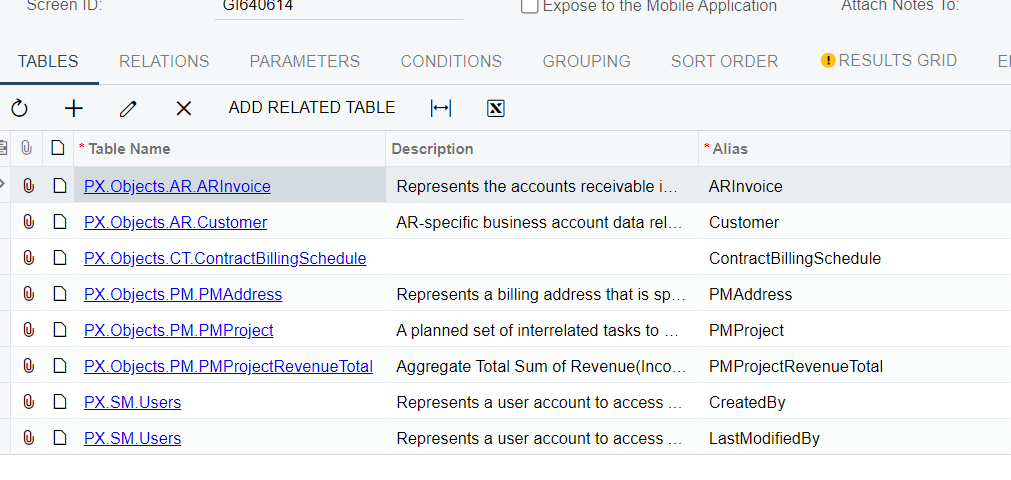Click the Refresh icon in grid toolbar
The height and width of the screenshot is (480, 1011).
[x=20, y=108]
